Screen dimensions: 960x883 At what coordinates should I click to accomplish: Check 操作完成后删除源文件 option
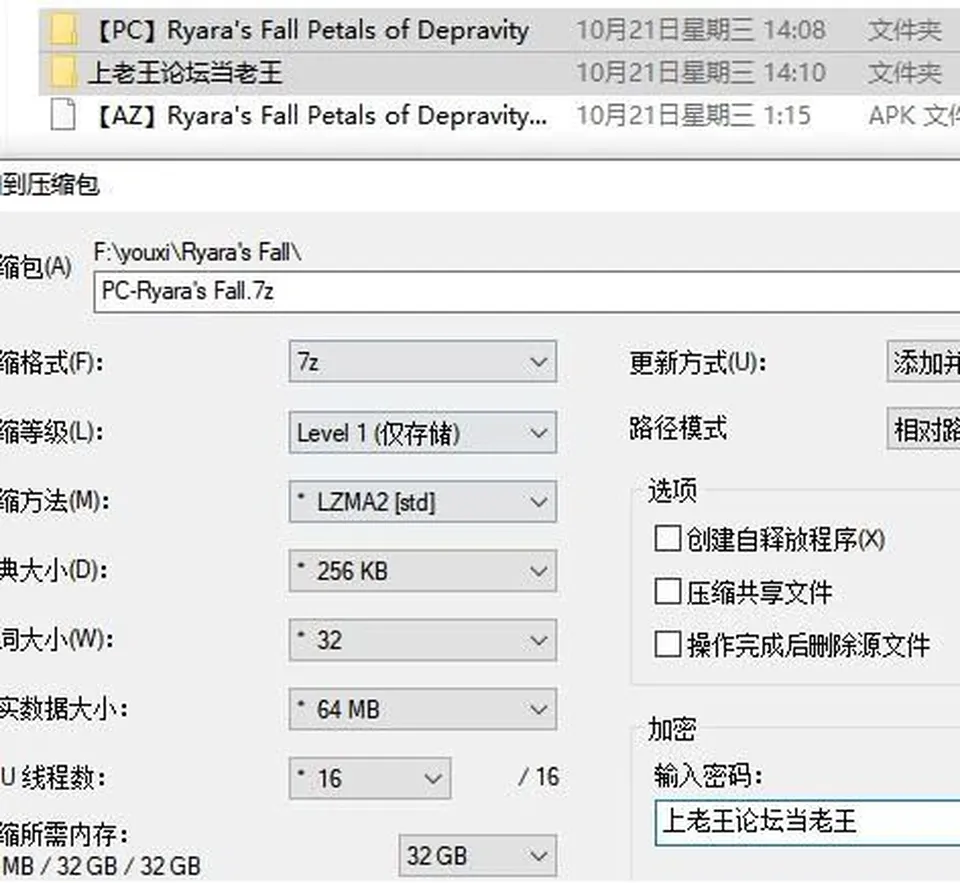point(667,644)
